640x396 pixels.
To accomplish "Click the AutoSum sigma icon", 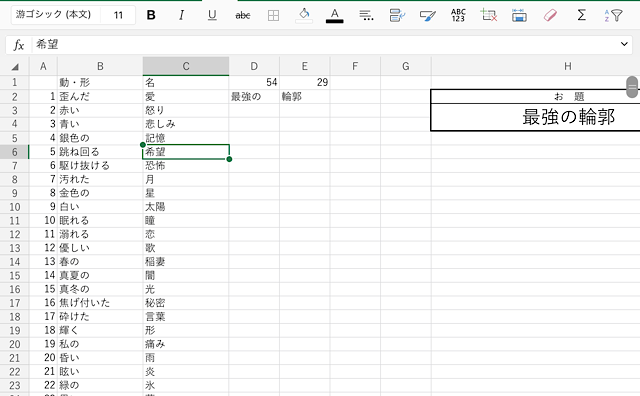I will coord(581,16).
